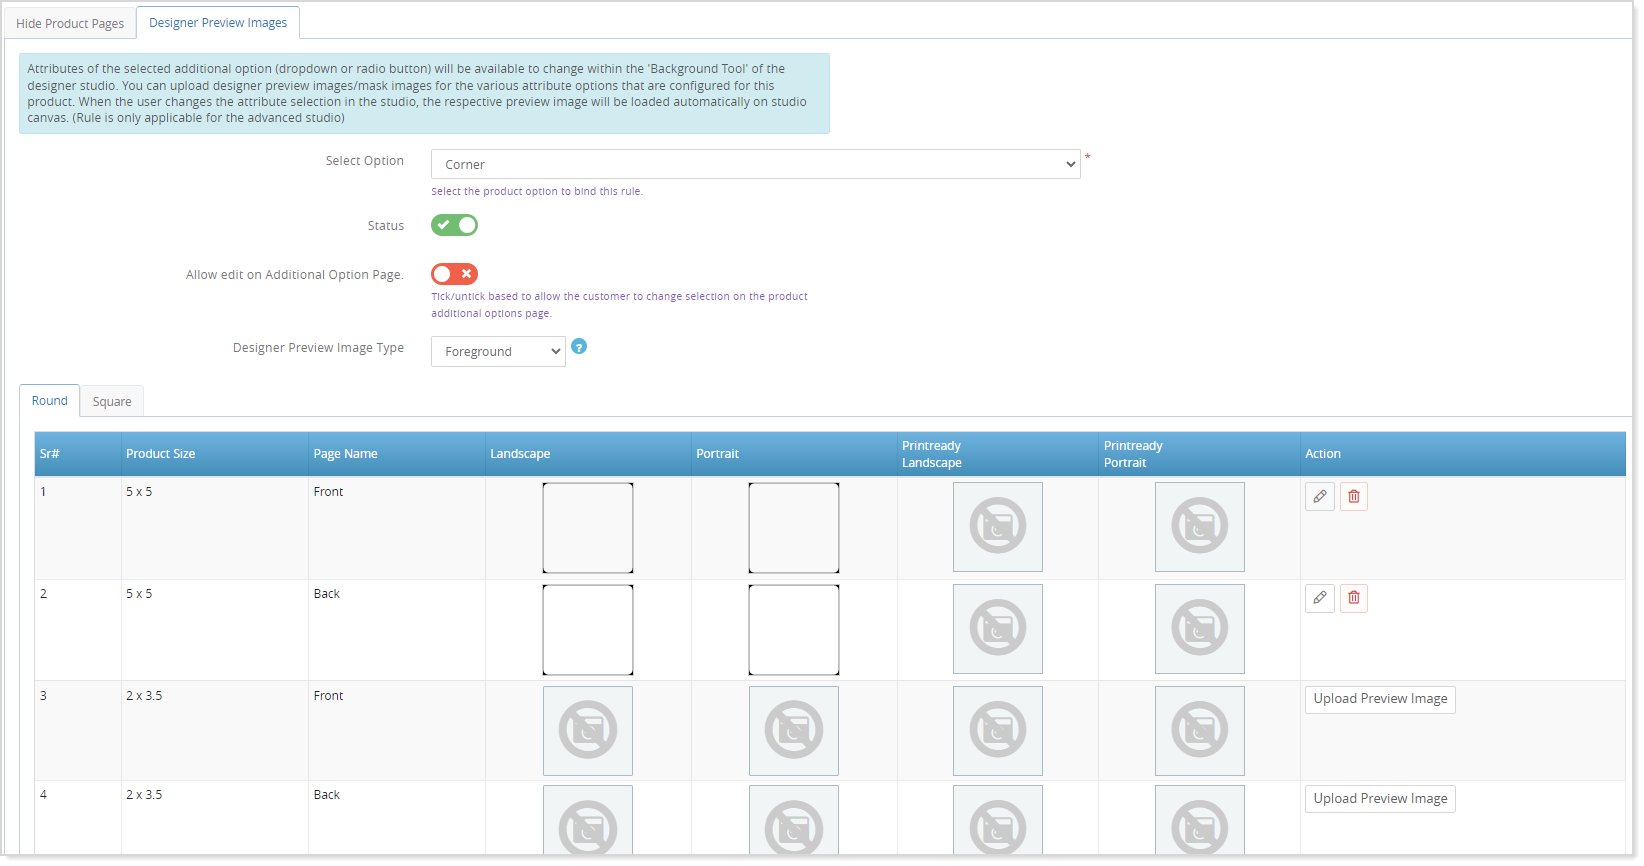Enable Allow edit on Additional Option Page
1644x866 pixels.
pos(454,274)
